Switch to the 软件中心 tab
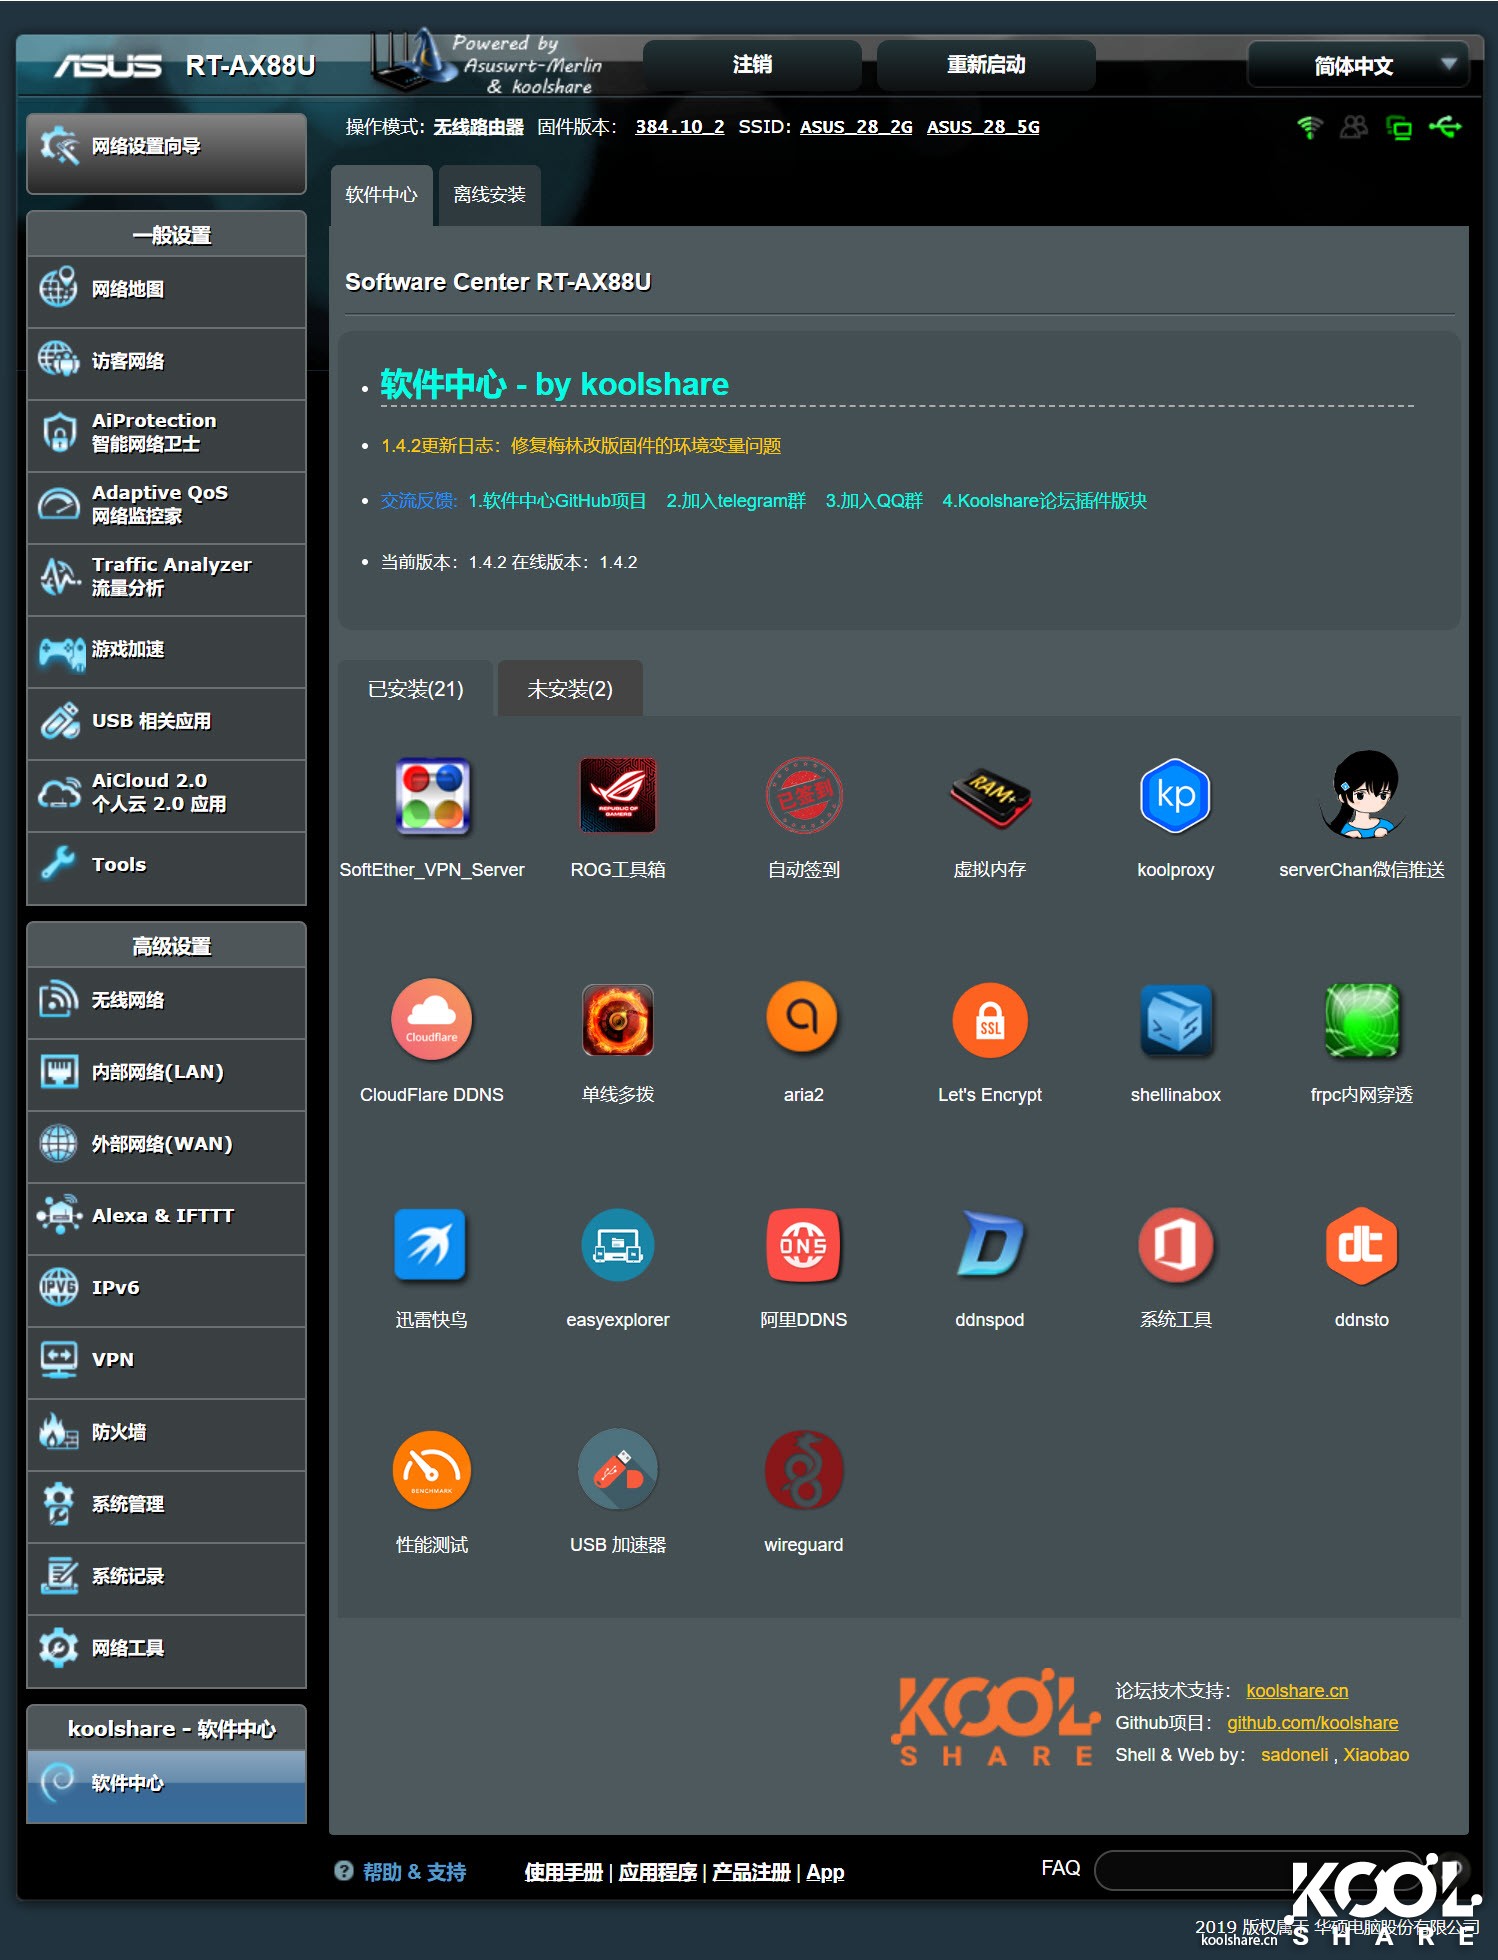The width and height of the screenshot is (1498, 1960). [x=381, y=195]
